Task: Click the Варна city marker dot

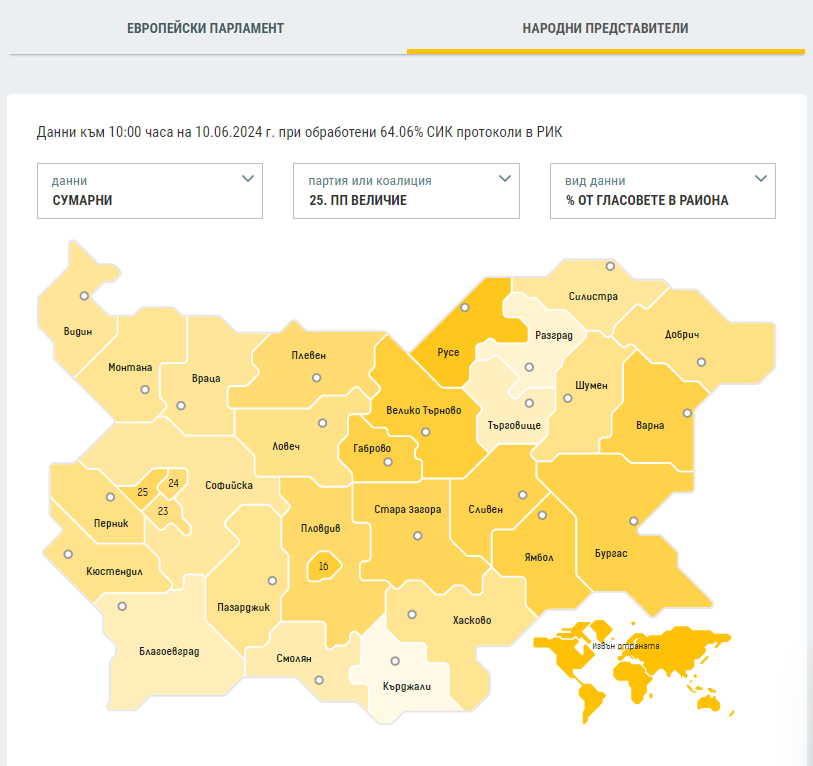Action: click(687, 413)
